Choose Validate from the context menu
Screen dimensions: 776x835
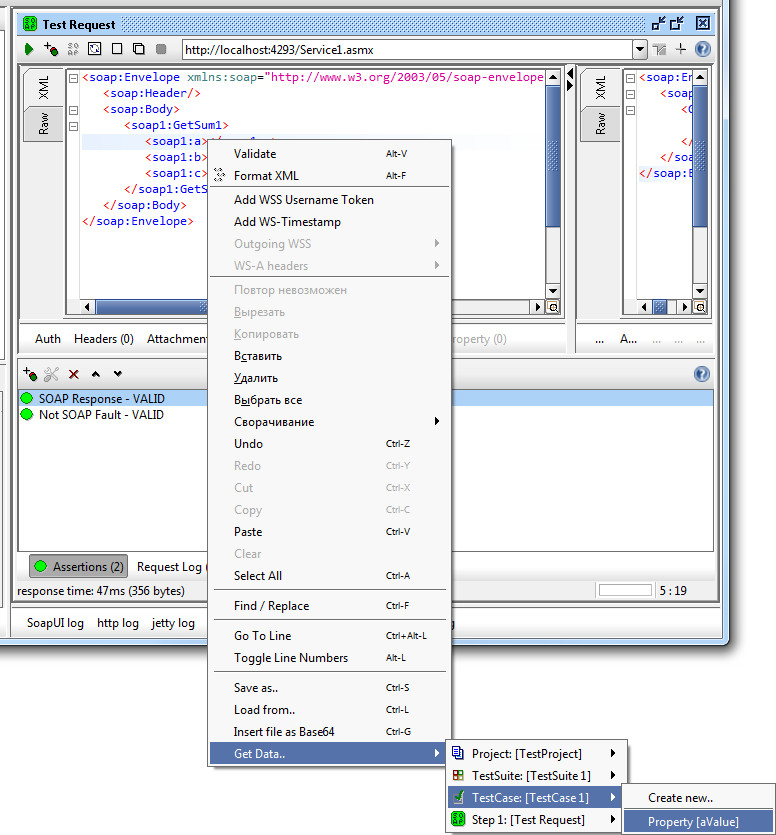tap(330, 154)
